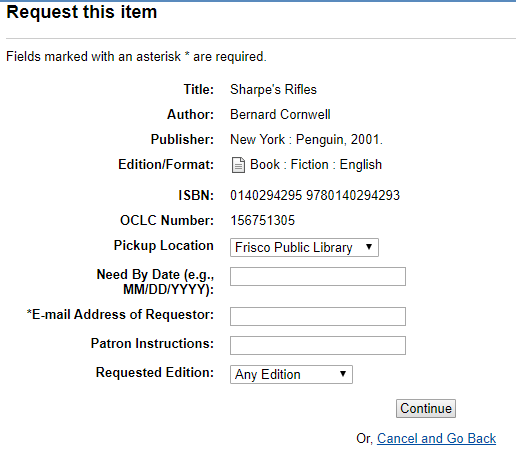Click the OCLC Number value 156751305
This screenshot has width=516, height=461.
click(263, 220)
